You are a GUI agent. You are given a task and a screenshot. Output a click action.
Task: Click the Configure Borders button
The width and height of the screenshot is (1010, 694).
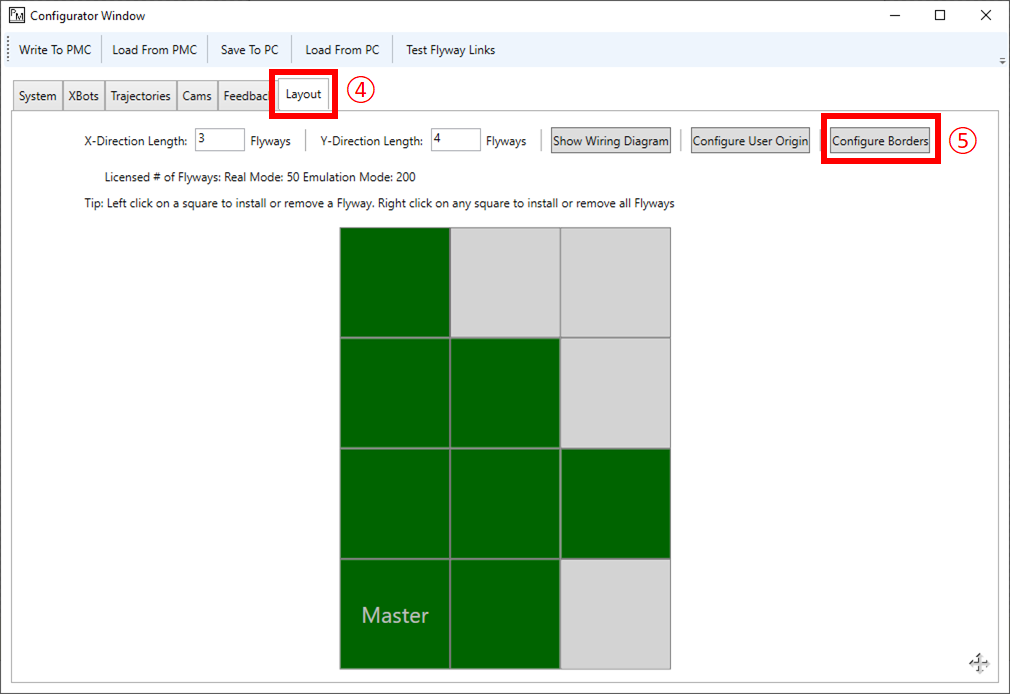(880, 141)
